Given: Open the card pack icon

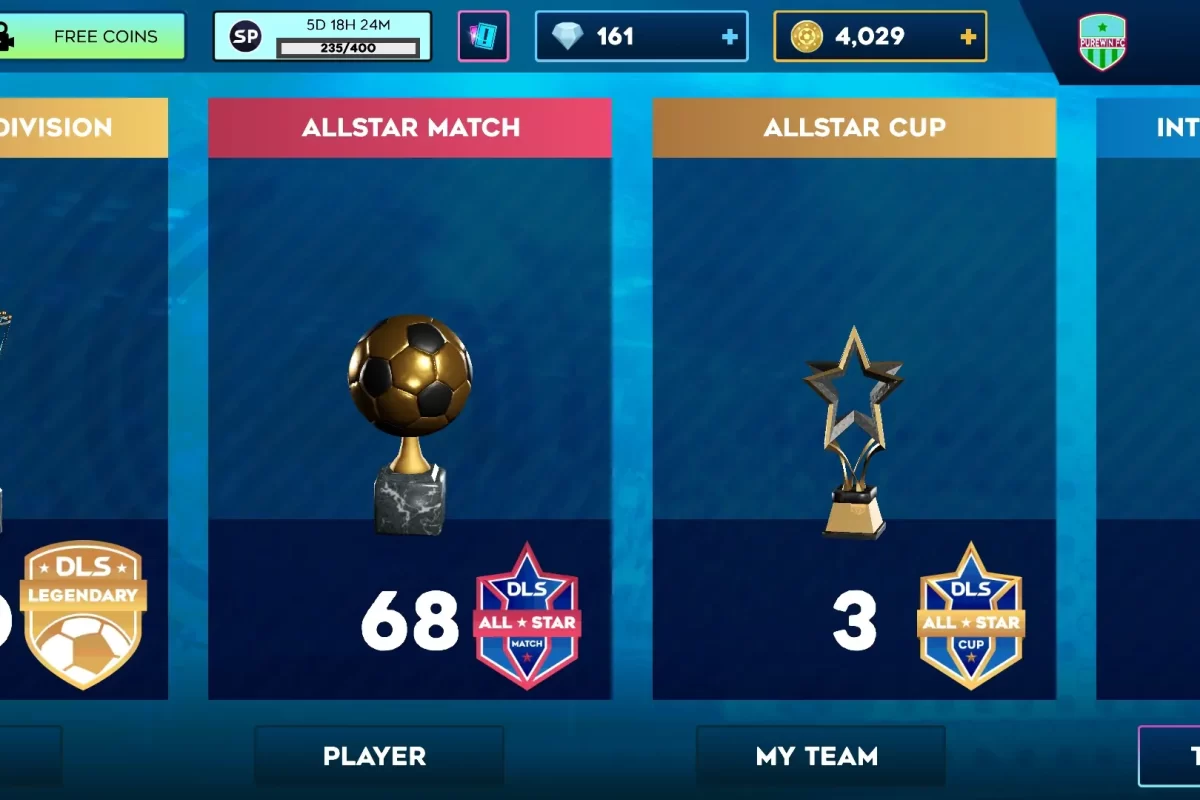Looking at the screenshot, I should (483, 36).
